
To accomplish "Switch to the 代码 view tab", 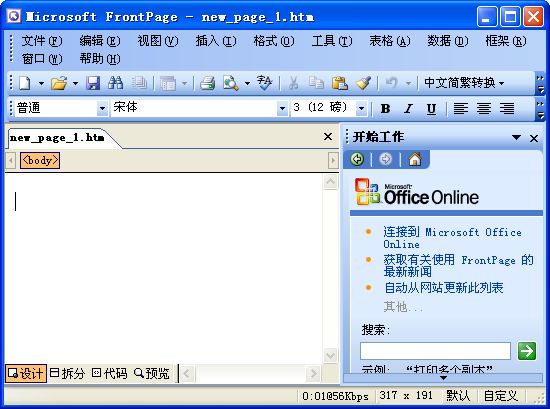I will coord(110,373).
